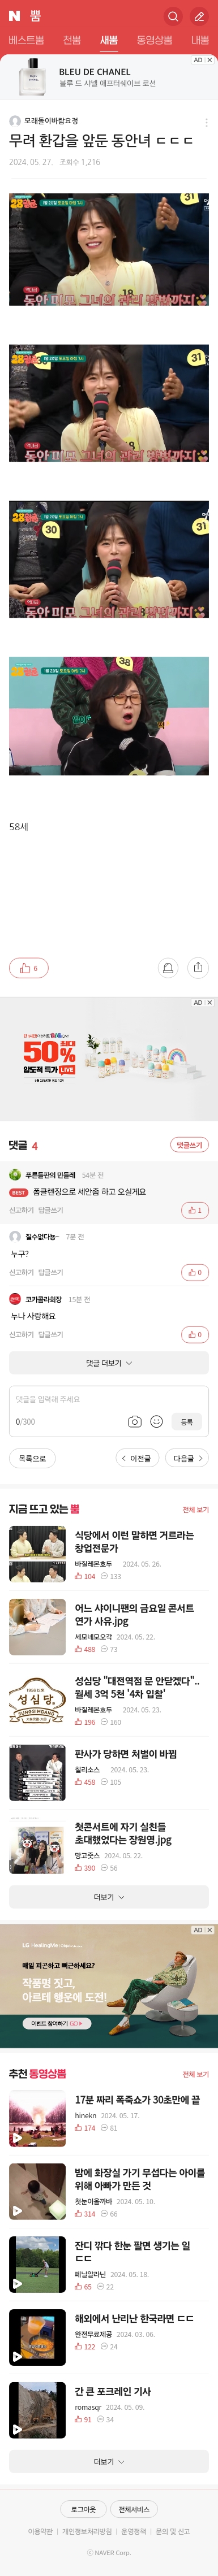Focus the comment input field
218x2576 pixels.
tap(109, 1399)
